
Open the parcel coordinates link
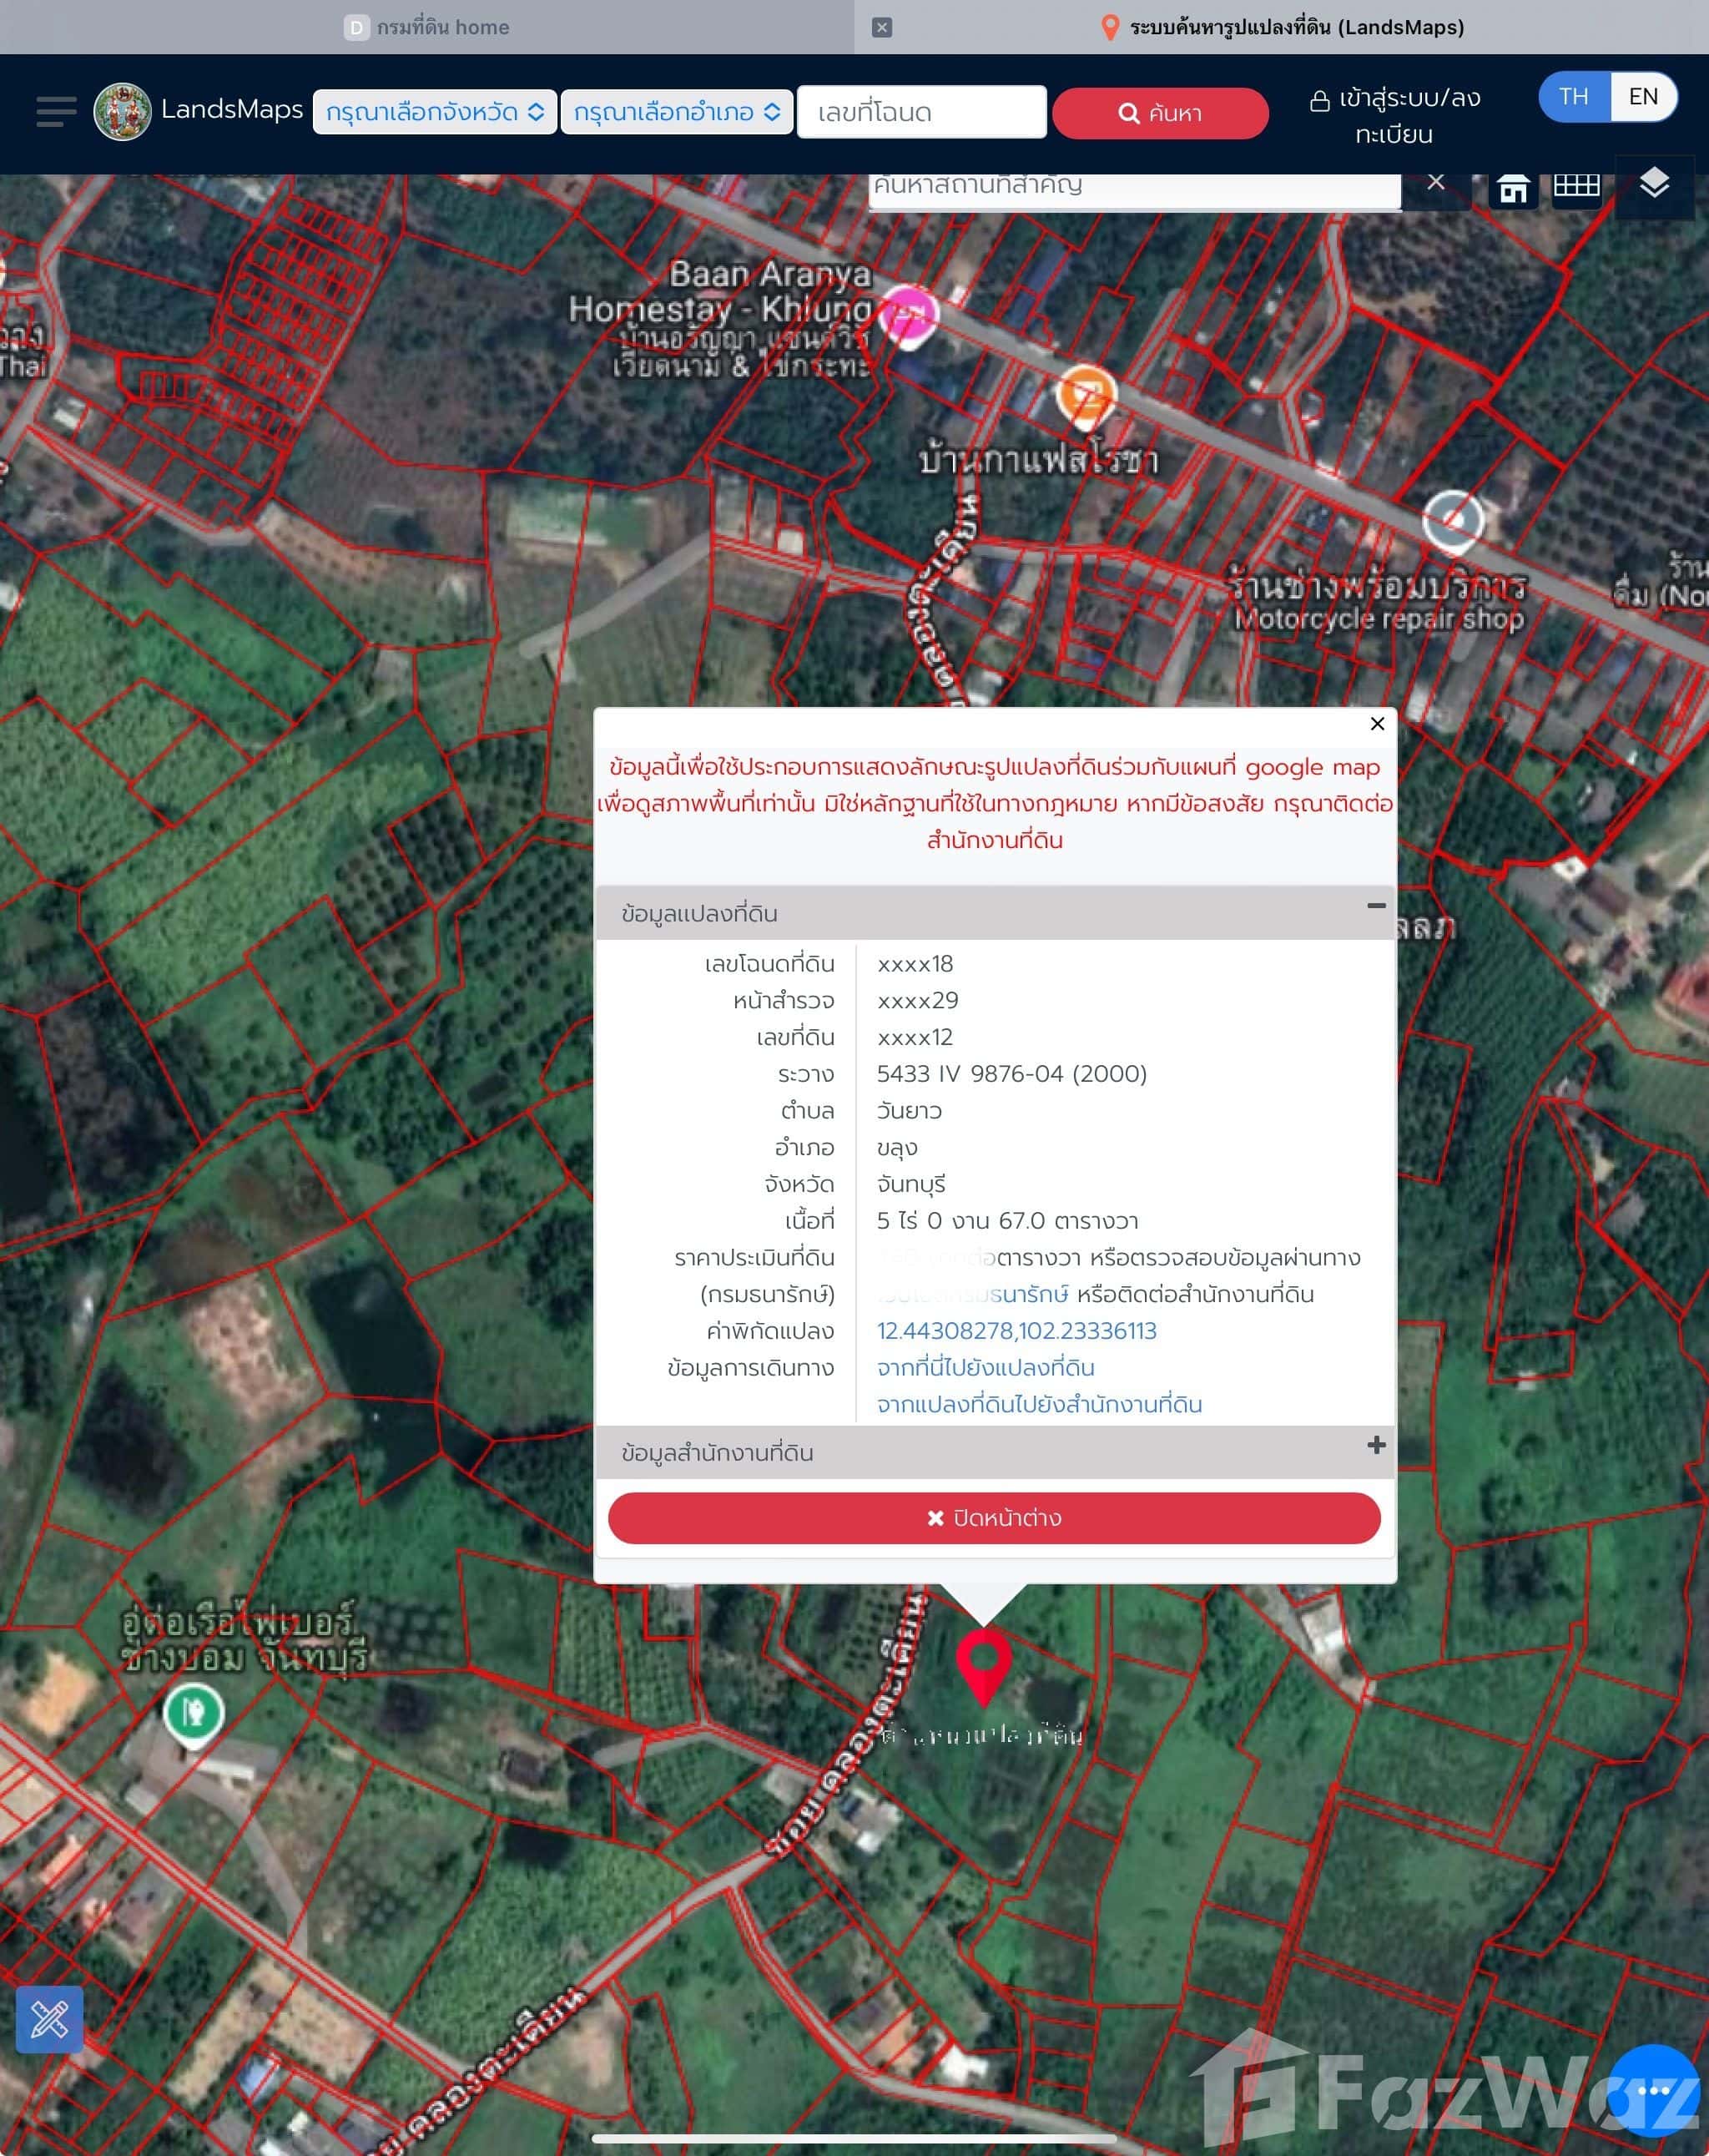[1016, 1331]
